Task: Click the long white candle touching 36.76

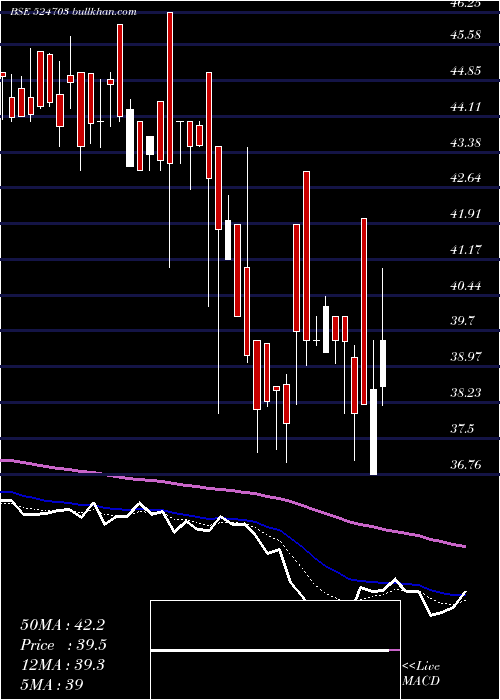Action: [373, 432]
